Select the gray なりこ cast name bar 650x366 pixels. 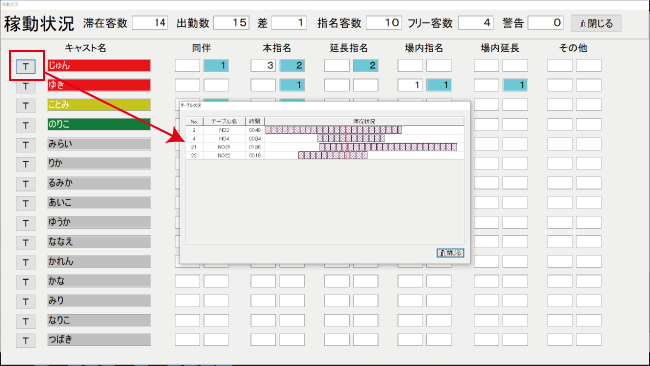click(x=99, y=320)
